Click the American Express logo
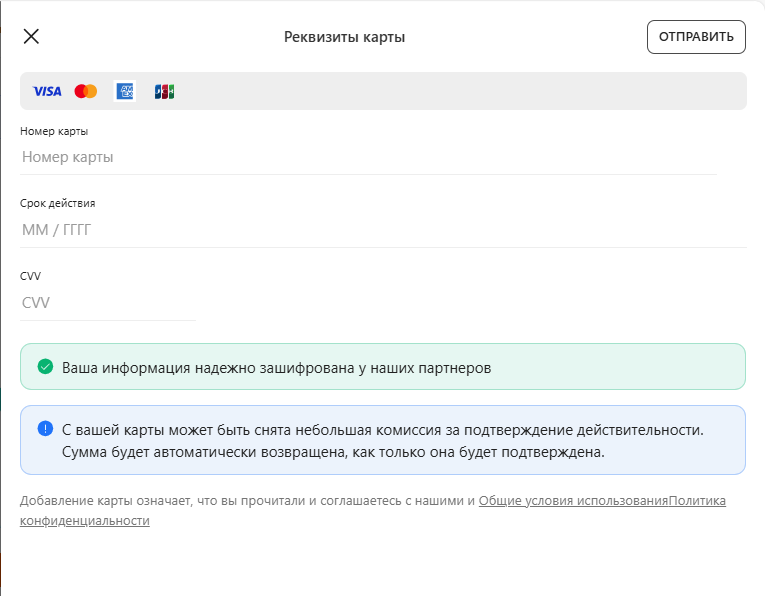This screenshot has width=765, height=596. (x=125, y=91)
